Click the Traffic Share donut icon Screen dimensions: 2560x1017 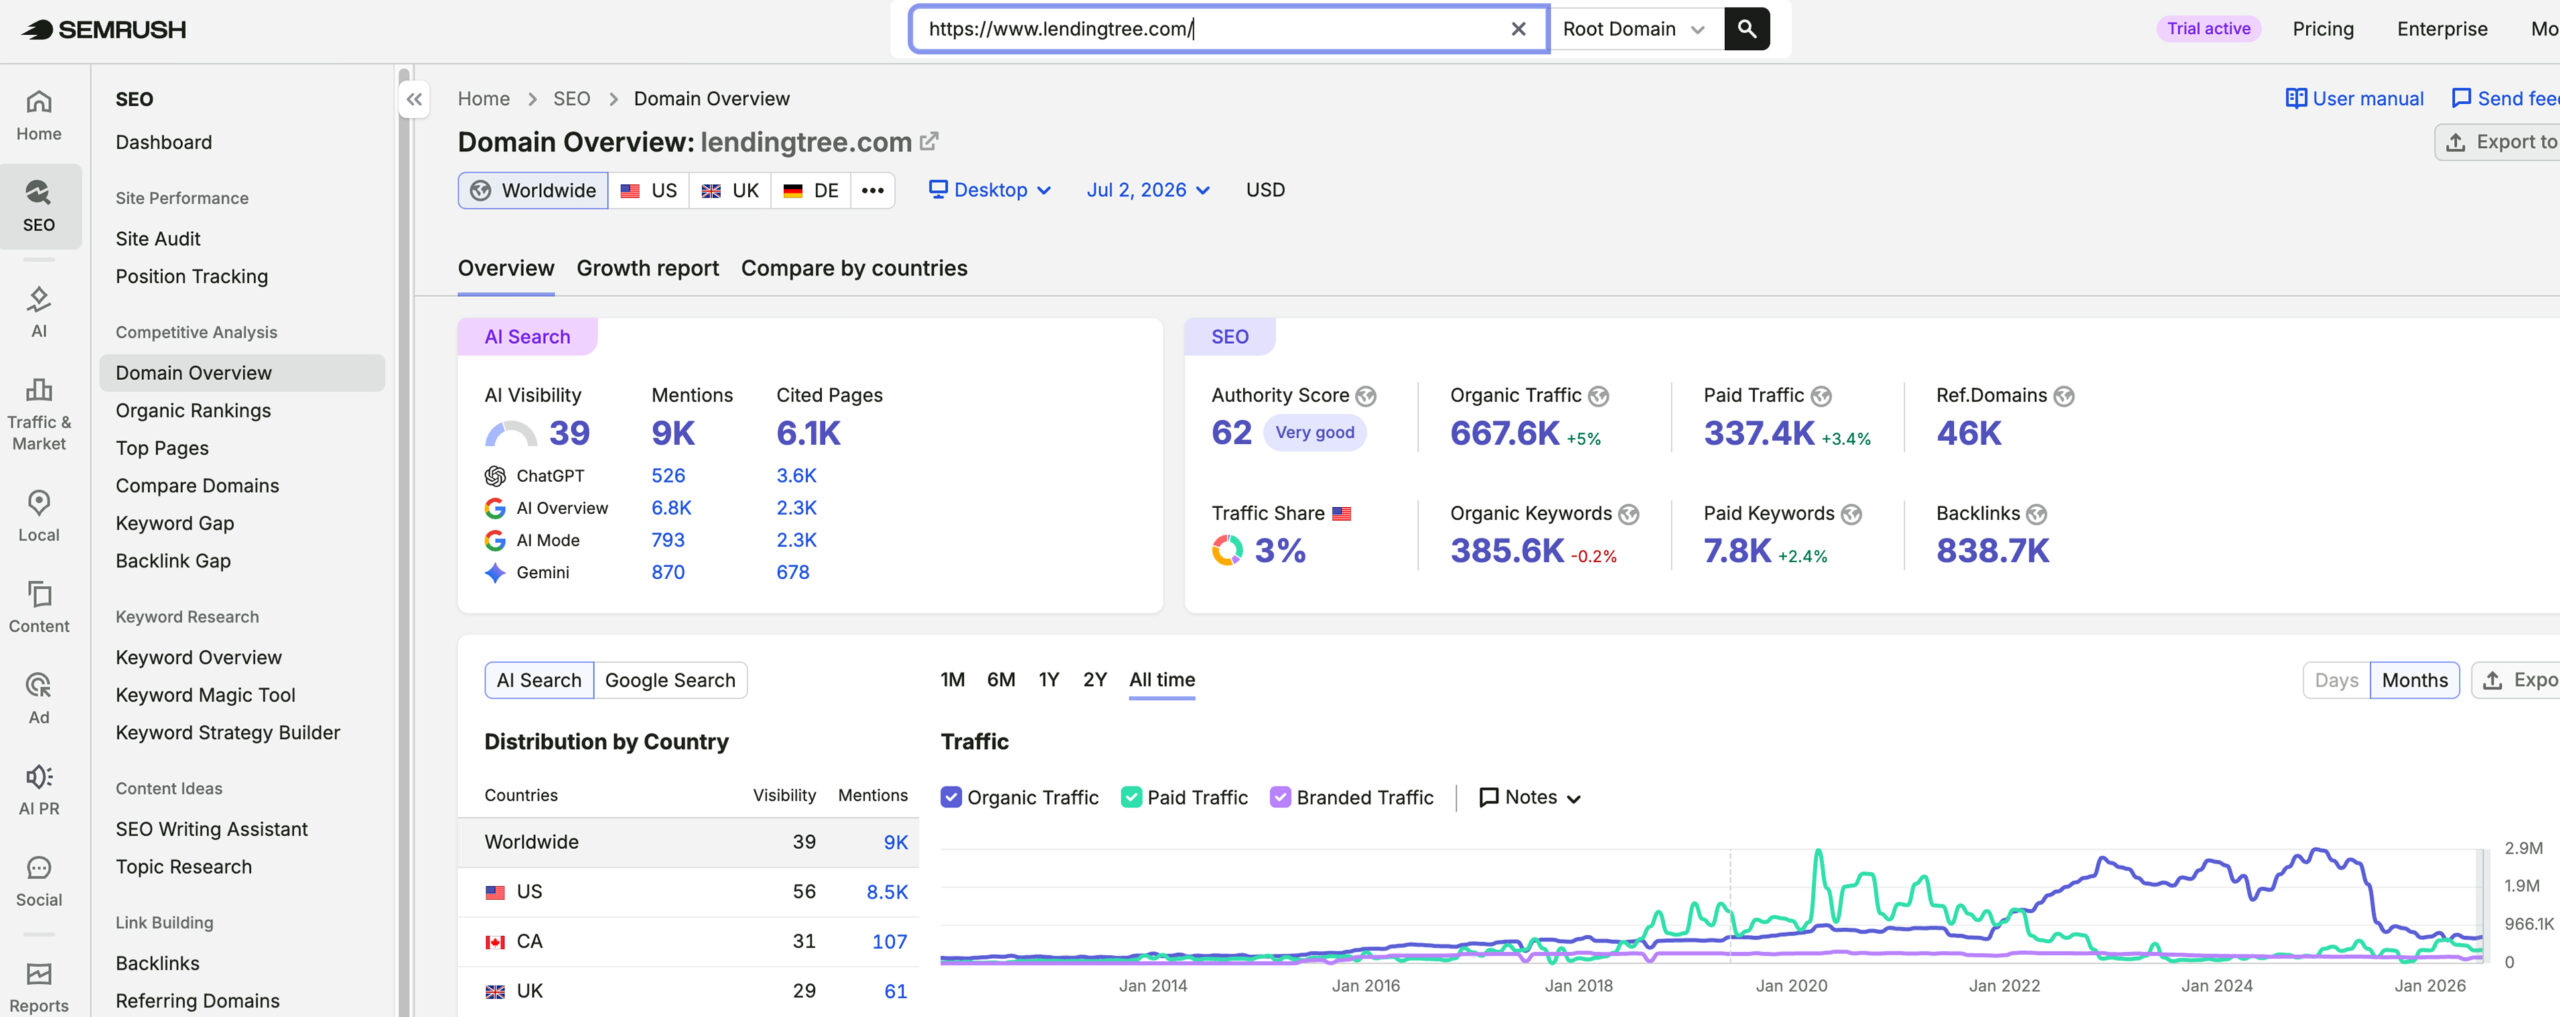[x=1227, y=550]
